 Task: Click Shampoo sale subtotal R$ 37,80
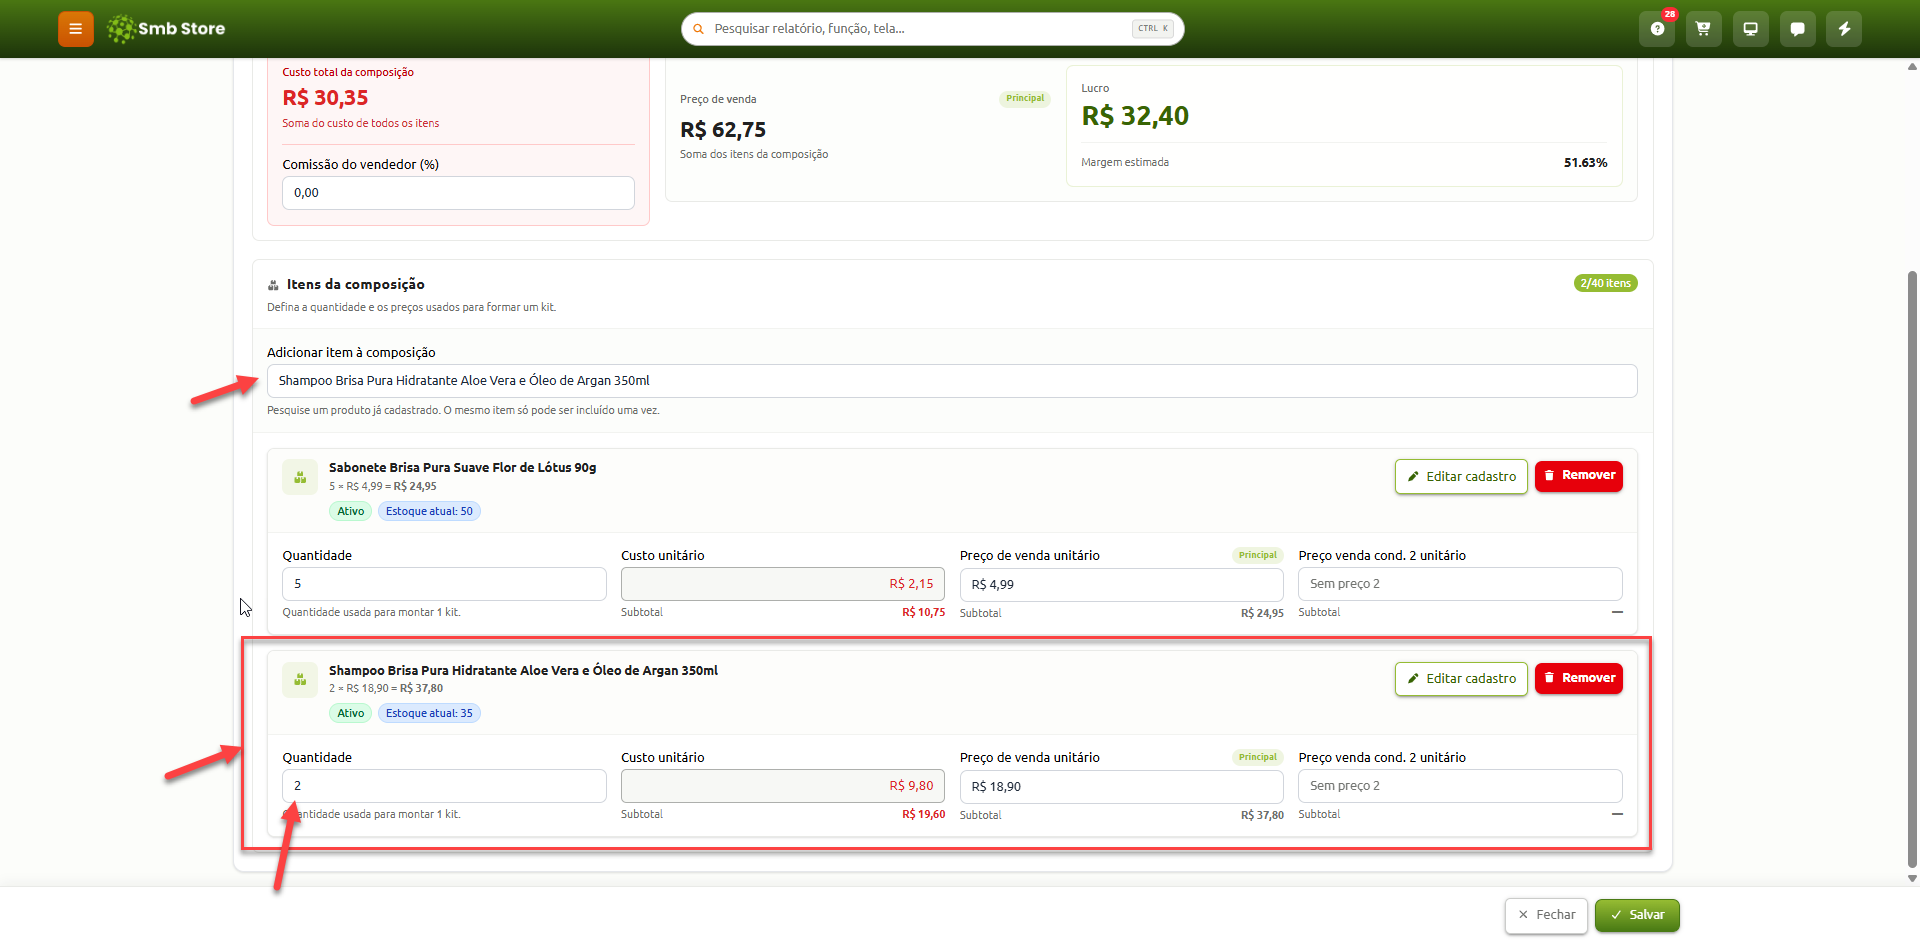[1262, 816]
